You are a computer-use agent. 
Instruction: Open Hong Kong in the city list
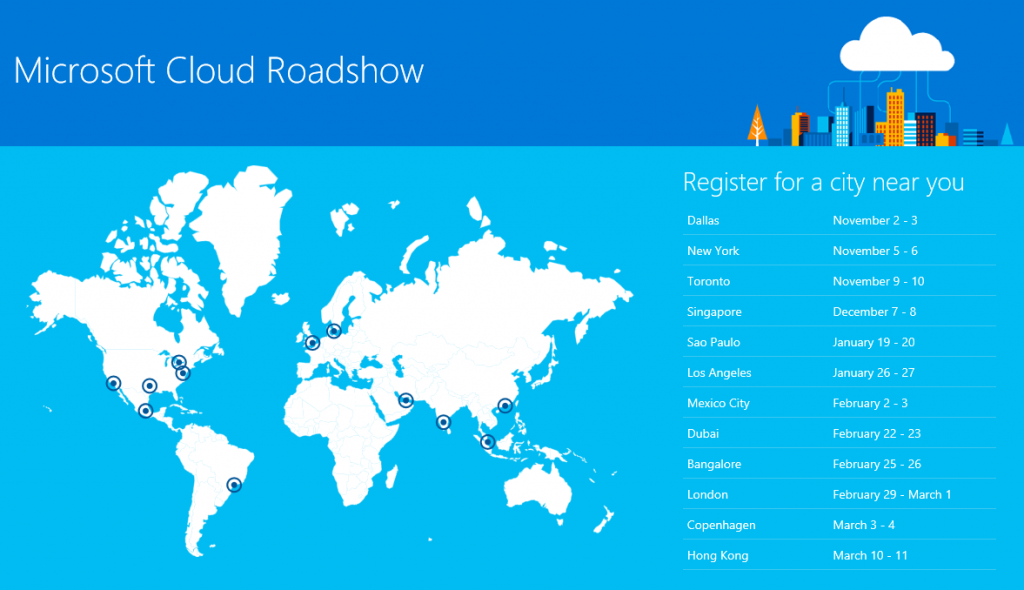tap(718, 556)
